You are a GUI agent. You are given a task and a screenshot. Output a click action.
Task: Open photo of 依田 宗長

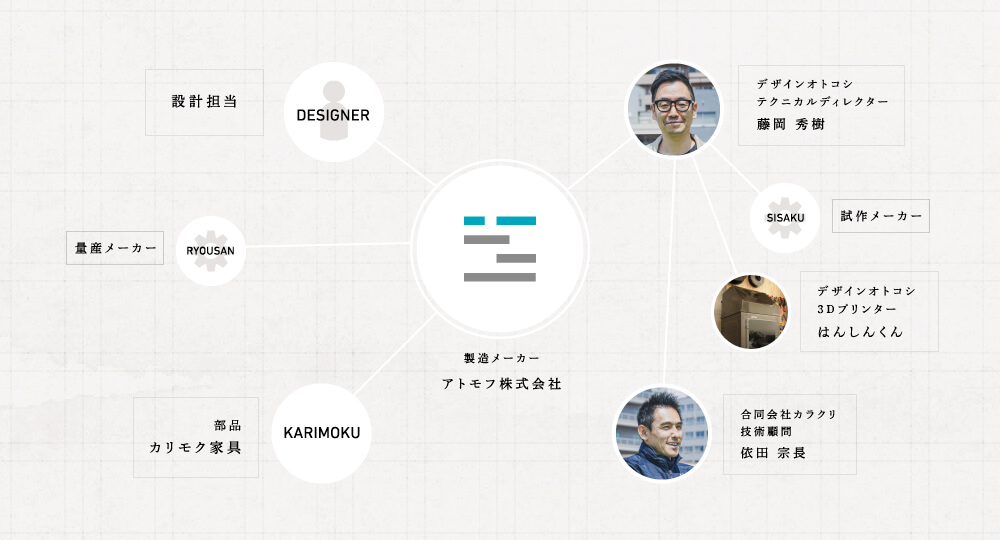(662, 433)
